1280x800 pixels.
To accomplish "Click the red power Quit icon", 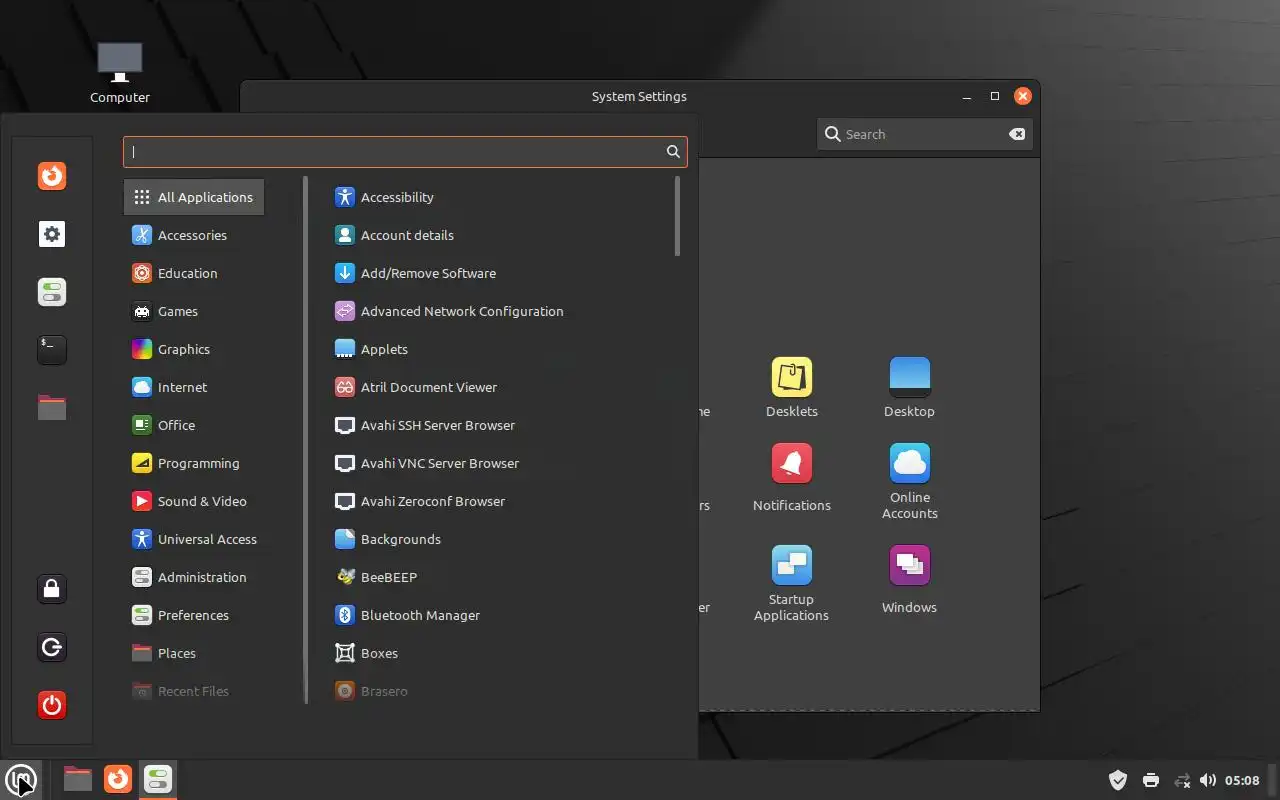I will pos(52,705).
